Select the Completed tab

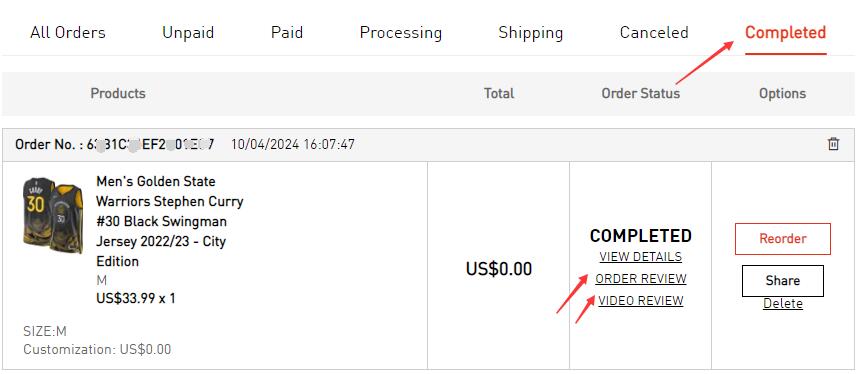(786, 33)
